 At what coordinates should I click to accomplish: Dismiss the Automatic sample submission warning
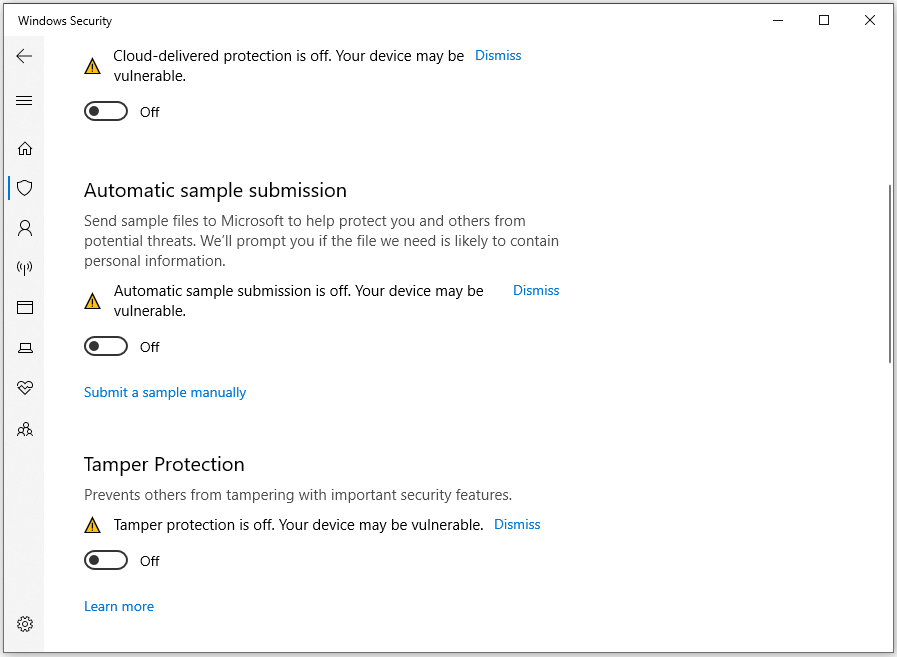point(536,291)
